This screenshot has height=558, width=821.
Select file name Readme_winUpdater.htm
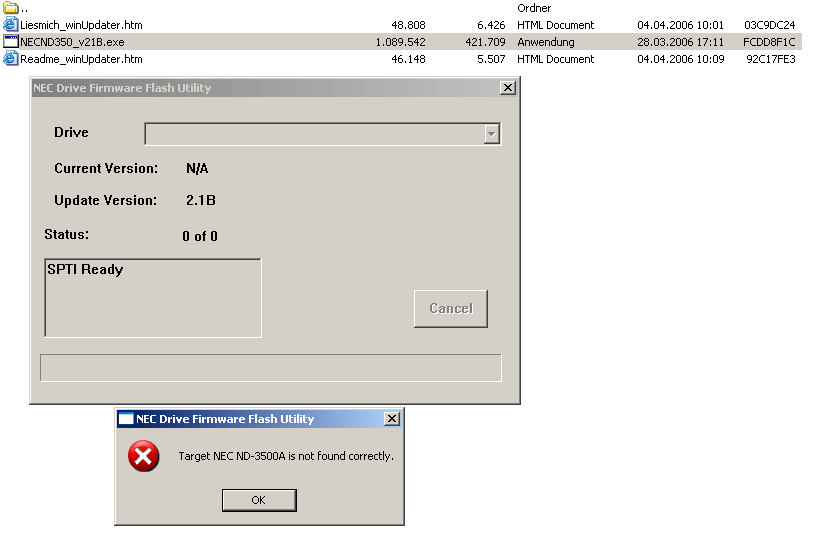[81, 59]
